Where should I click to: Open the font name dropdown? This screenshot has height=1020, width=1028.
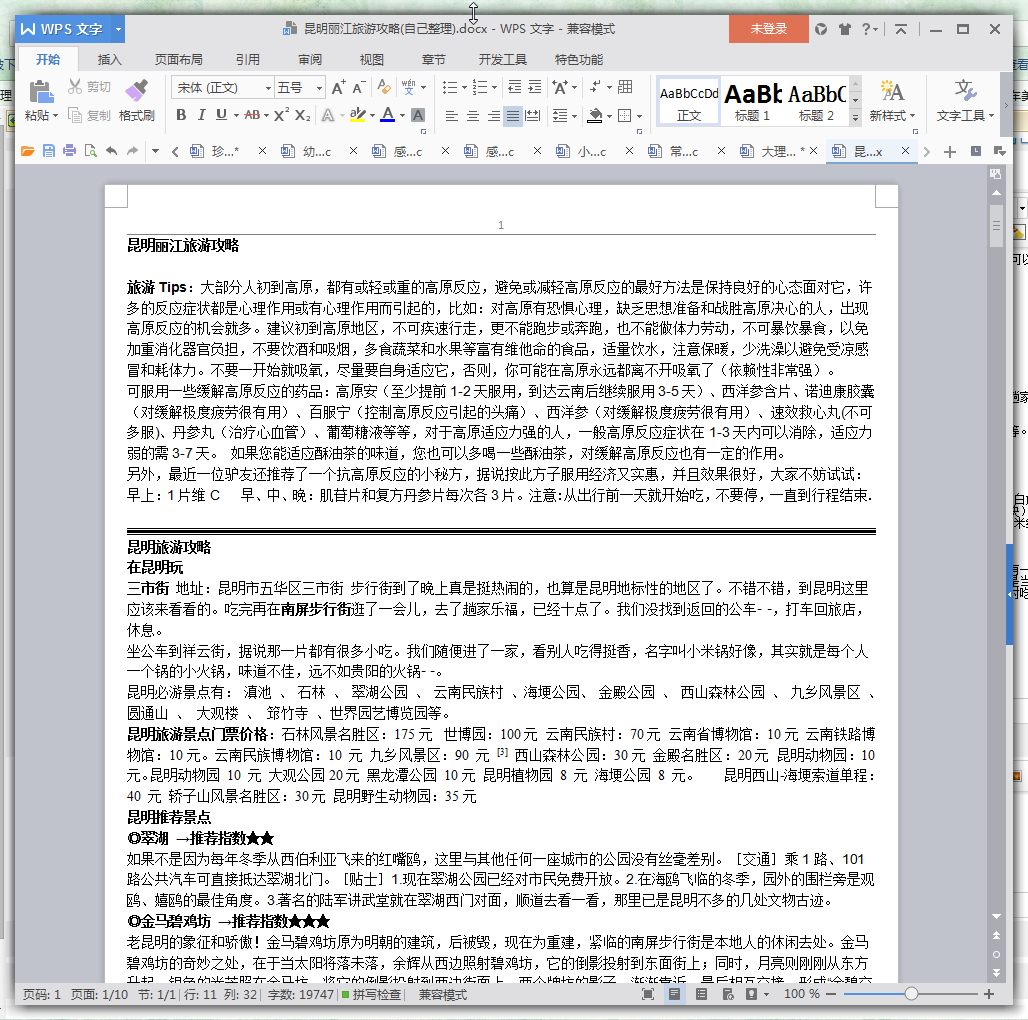click(268, 88)
